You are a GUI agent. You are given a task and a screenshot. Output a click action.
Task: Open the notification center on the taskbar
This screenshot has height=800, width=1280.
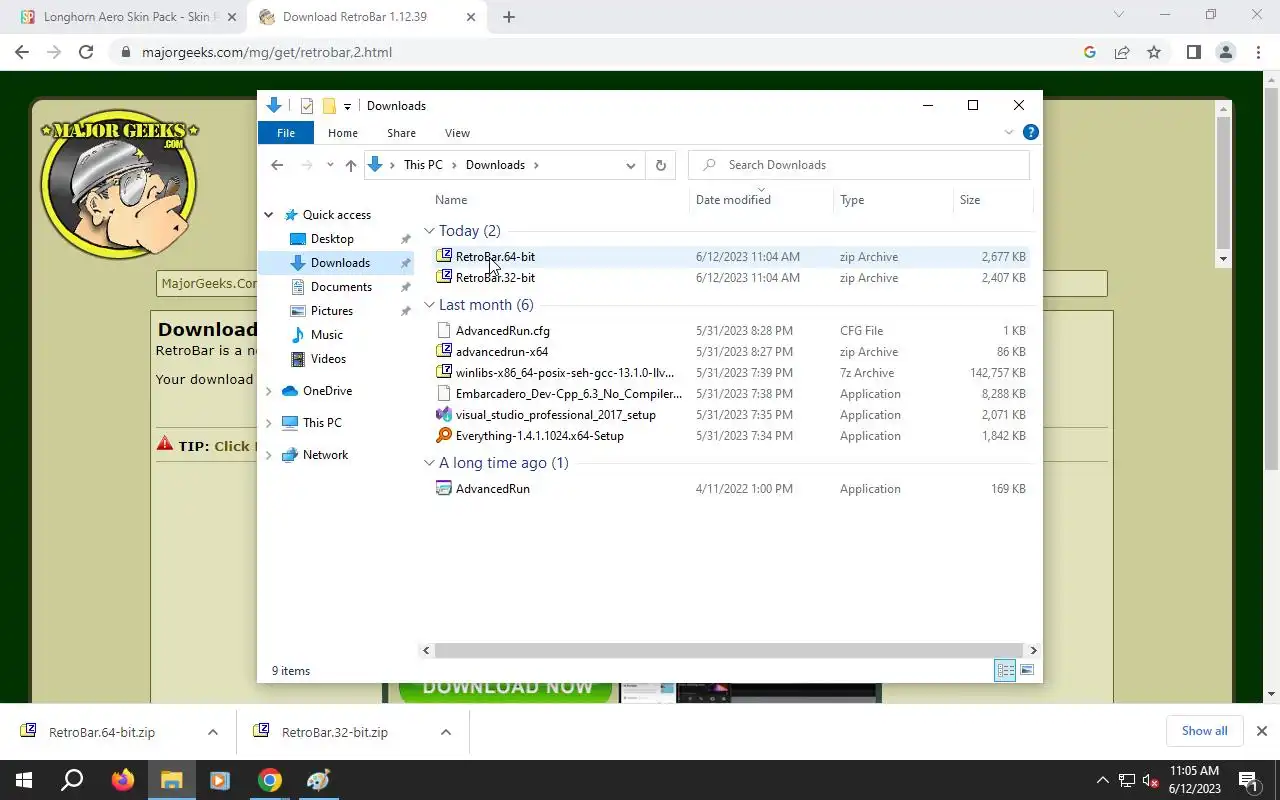point(1248,780)
